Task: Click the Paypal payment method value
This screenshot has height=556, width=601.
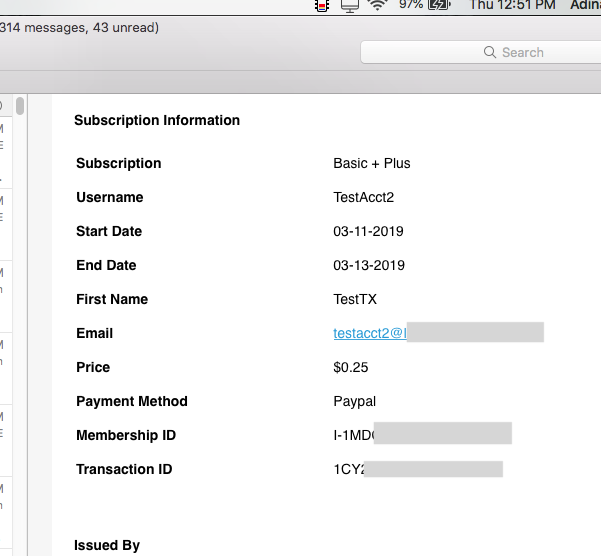Action: pos(355,401)
